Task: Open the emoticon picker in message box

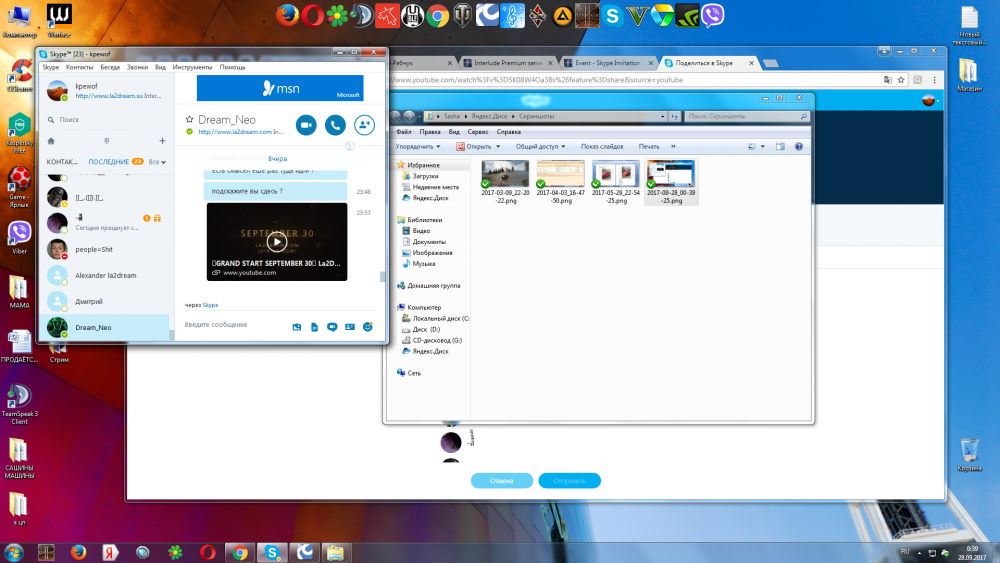Action: (x=368, y=326)
